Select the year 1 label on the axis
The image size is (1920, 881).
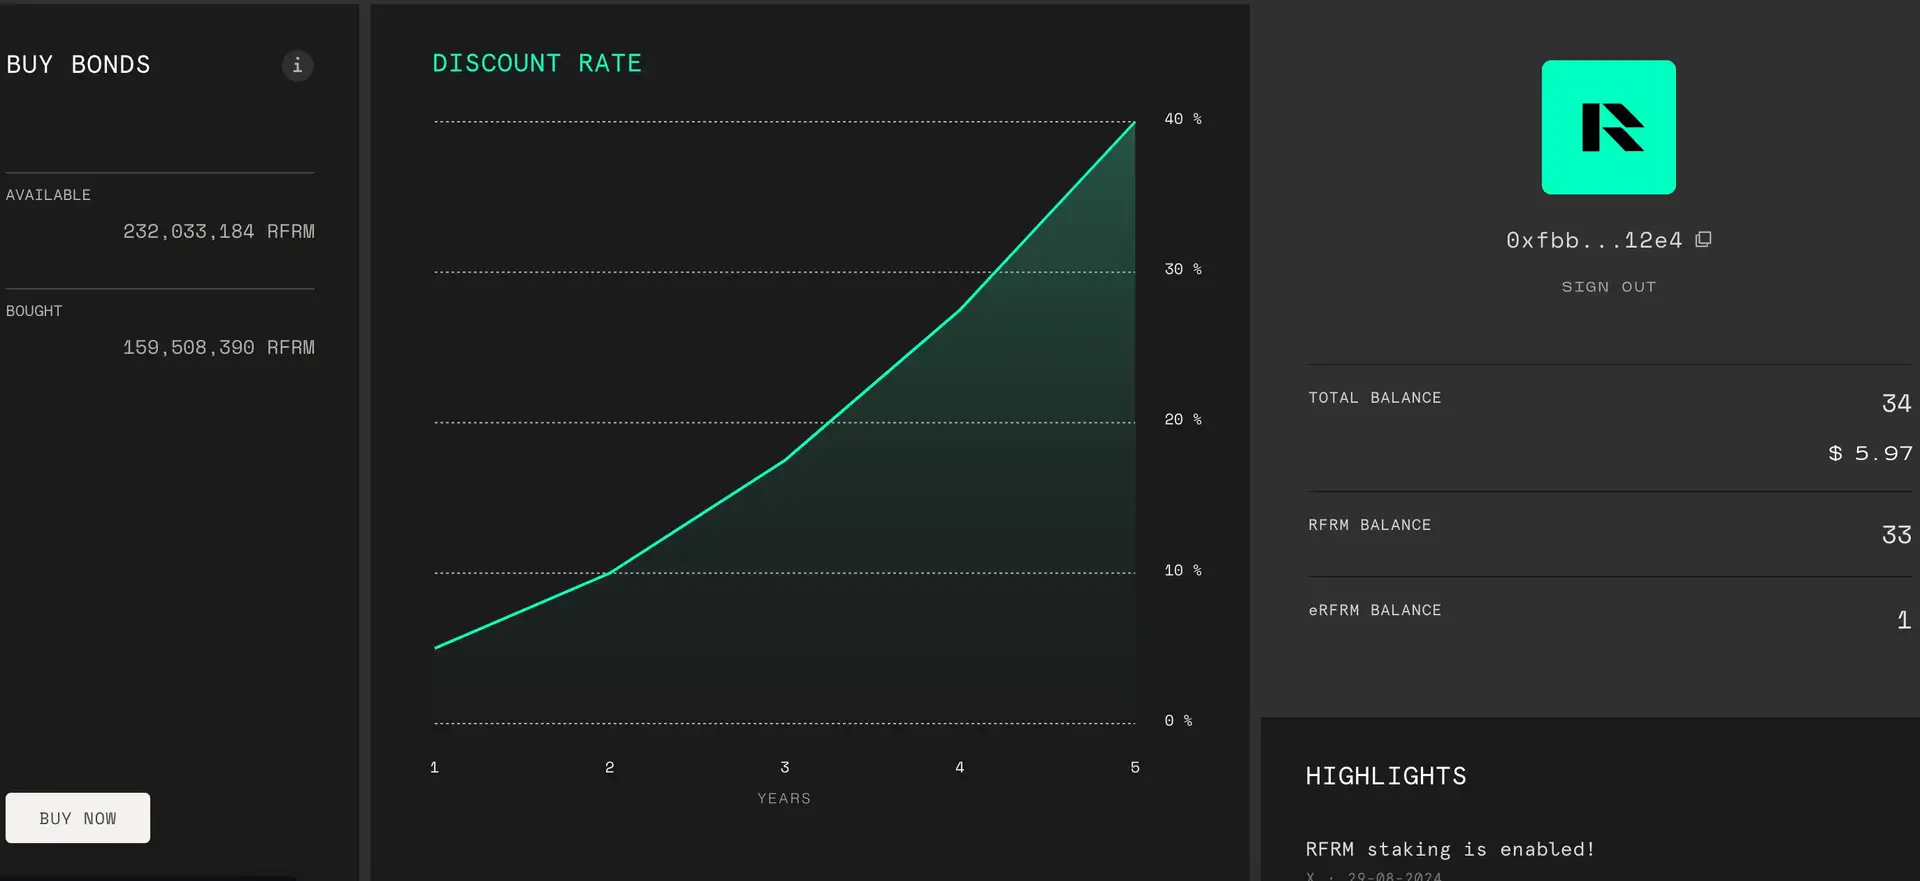click(434, 767)
